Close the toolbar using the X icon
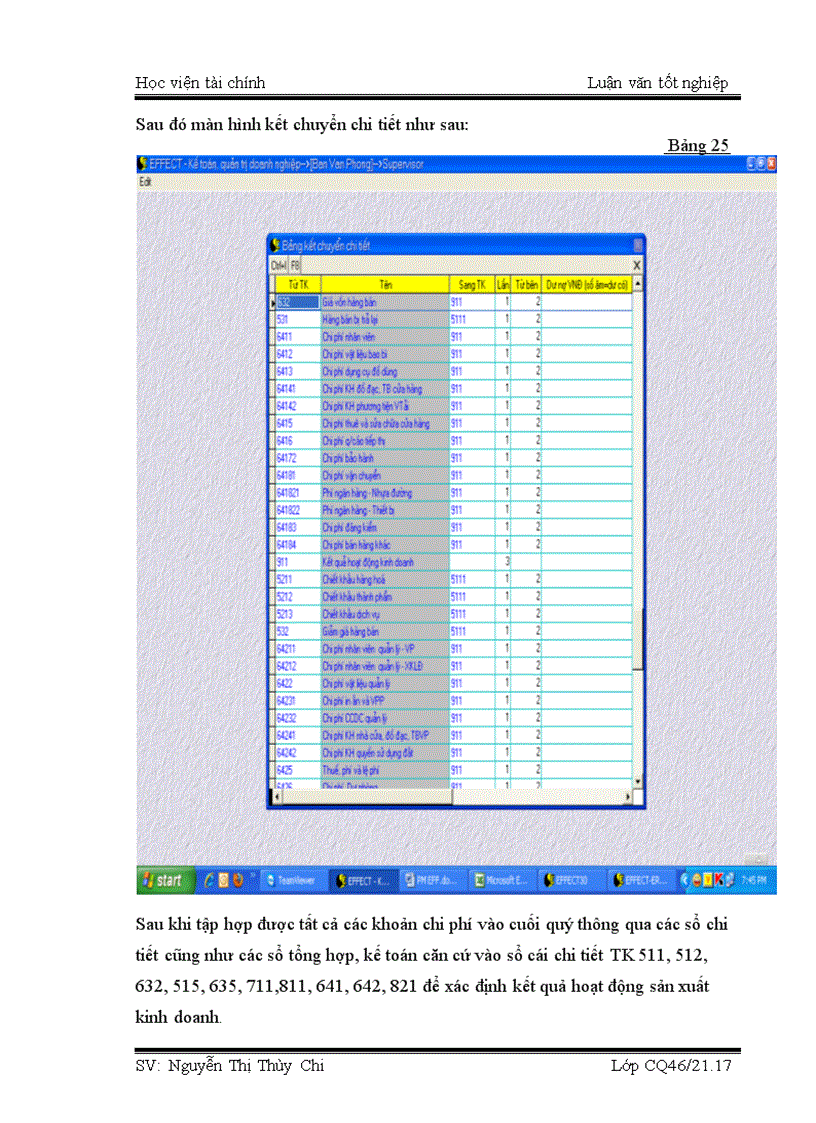Viewport: 816px width, 1123px height. [637, 266]
